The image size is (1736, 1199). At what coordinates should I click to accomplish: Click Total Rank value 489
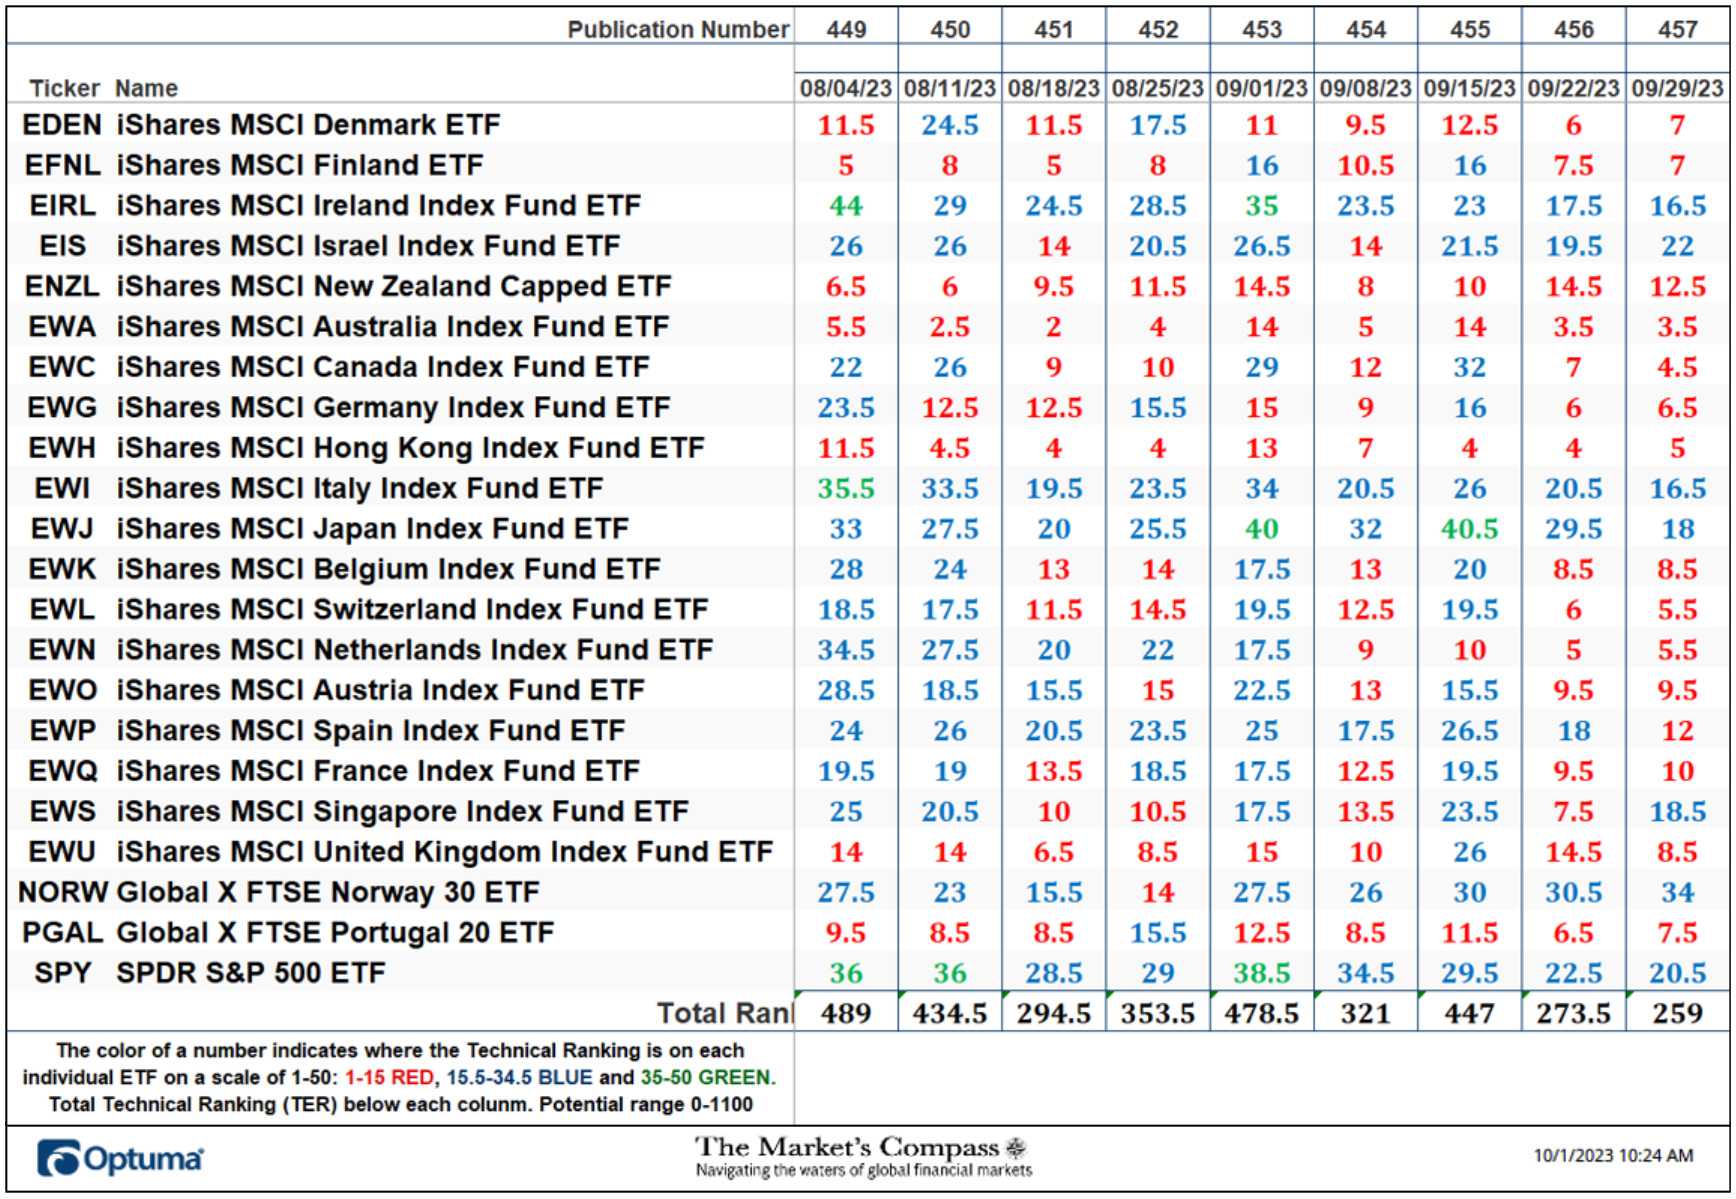[846, 1014]
